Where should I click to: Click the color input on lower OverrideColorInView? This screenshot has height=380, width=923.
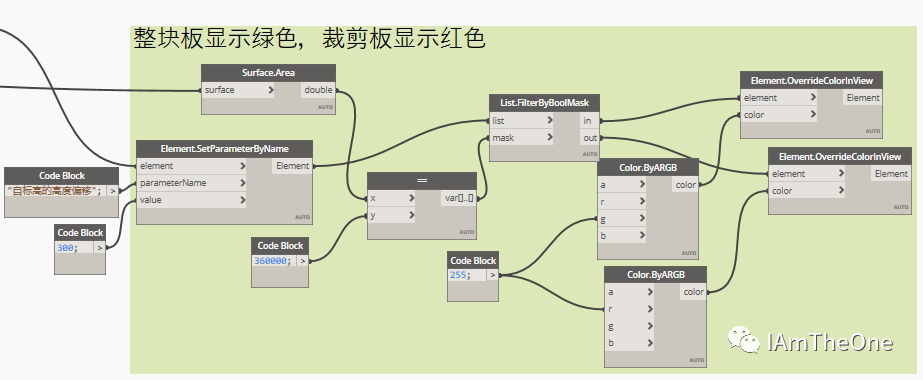pos(806,191)
